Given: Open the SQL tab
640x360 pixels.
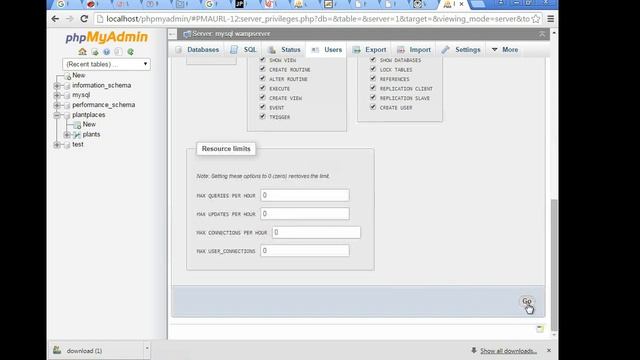Looking at the screenshot, I should (x=243, y=49).
